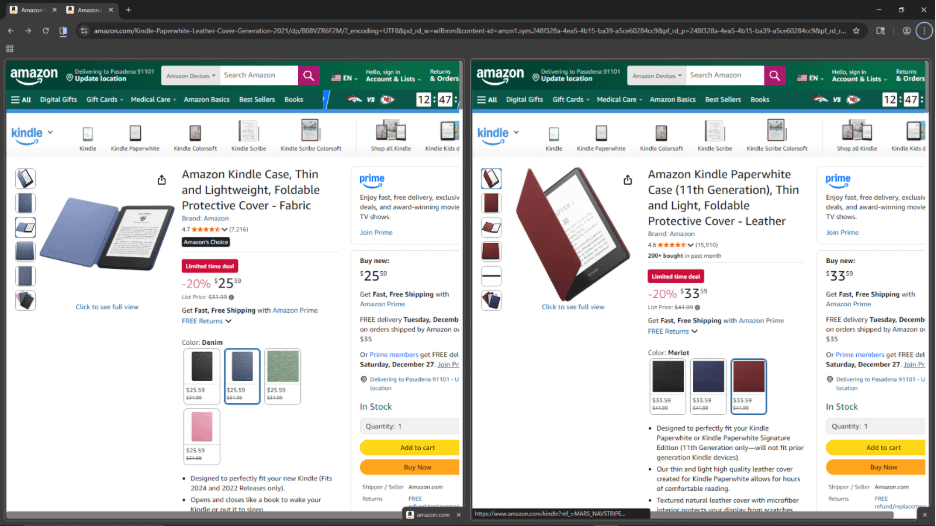Open Amazon logo home in right pane
The image size is (936, 526).
(500, 76)
